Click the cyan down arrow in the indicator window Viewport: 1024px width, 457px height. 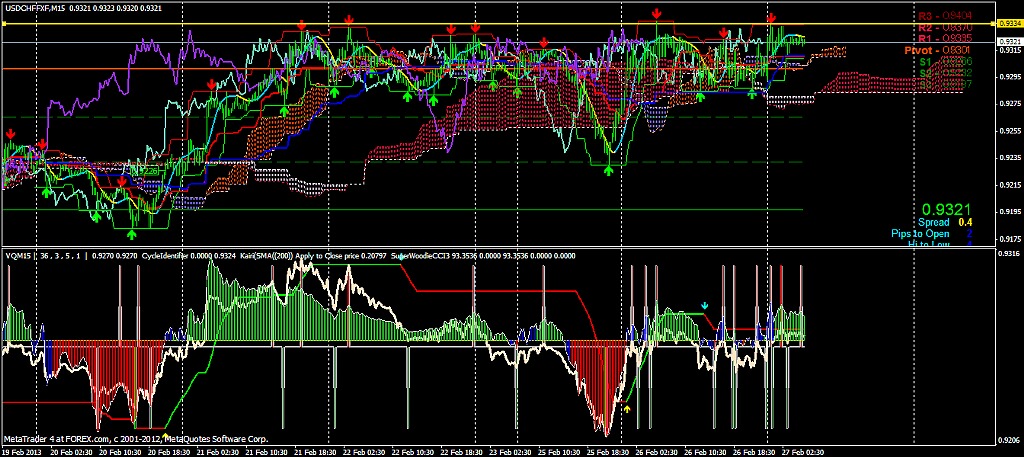click(704, 305)
